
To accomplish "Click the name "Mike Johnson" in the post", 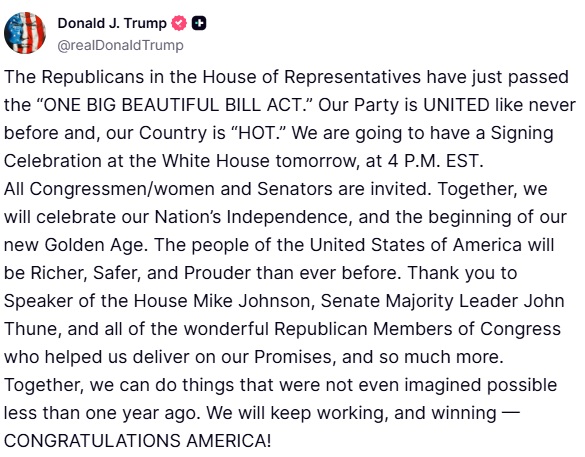I will [251, 301].
